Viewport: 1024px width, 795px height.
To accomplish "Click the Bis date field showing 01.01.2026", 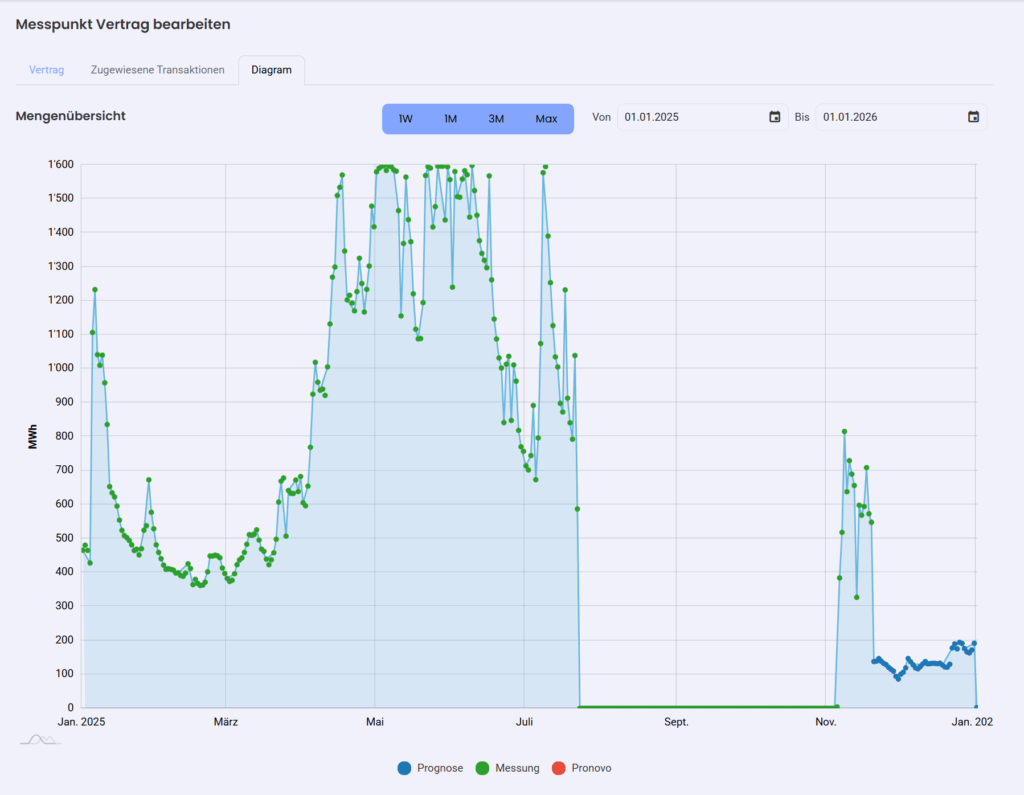I will [x=901, y=117].
